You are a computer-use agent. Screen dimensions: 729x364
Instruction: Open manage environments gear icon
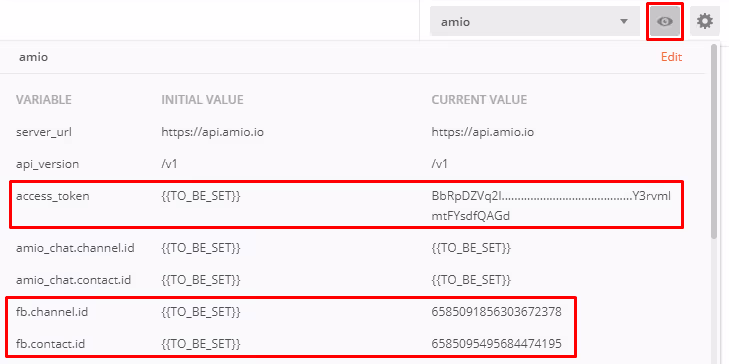pyautogui.click(x=705, y=21)
